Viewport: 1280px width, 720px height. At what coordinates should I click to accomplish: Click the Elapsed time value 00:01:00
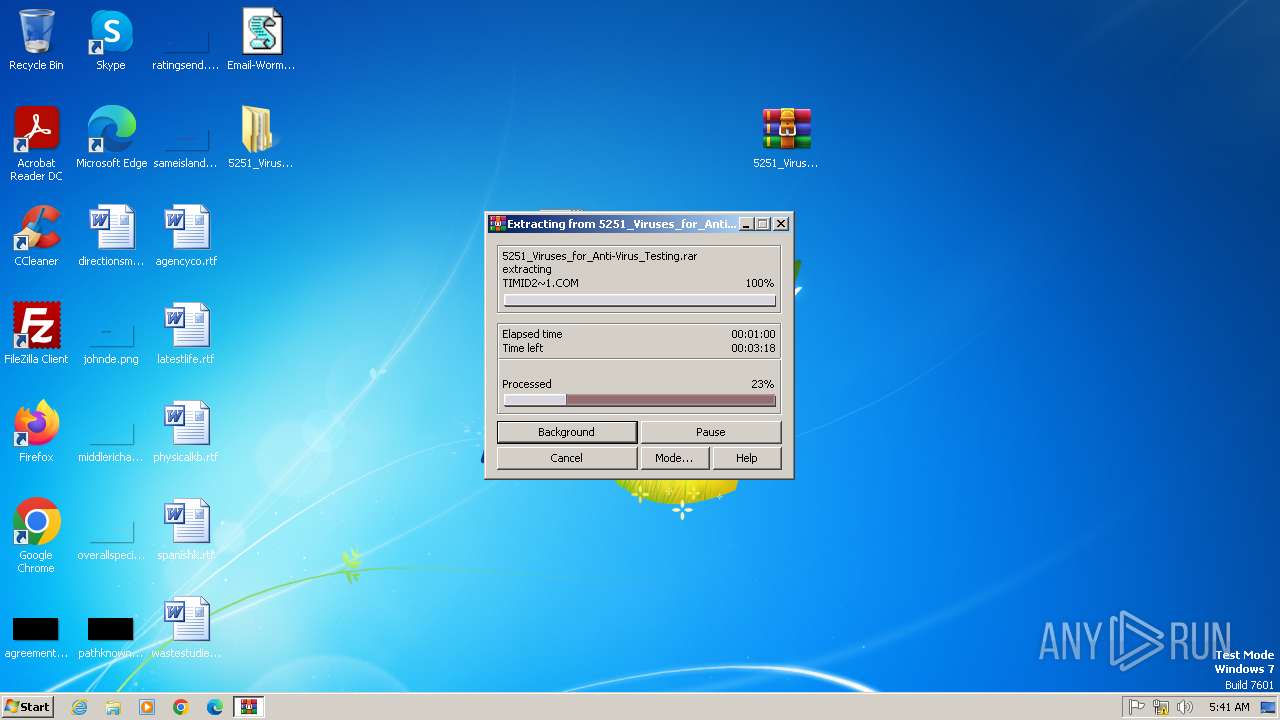[x=753, y=334]
